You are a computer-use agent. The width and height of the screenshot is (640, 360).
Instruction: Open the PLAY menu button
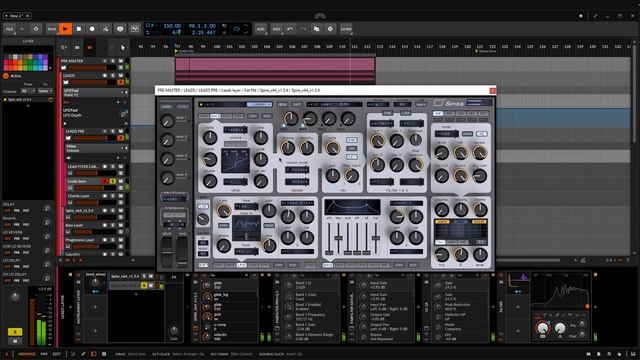tap(52, 29)
